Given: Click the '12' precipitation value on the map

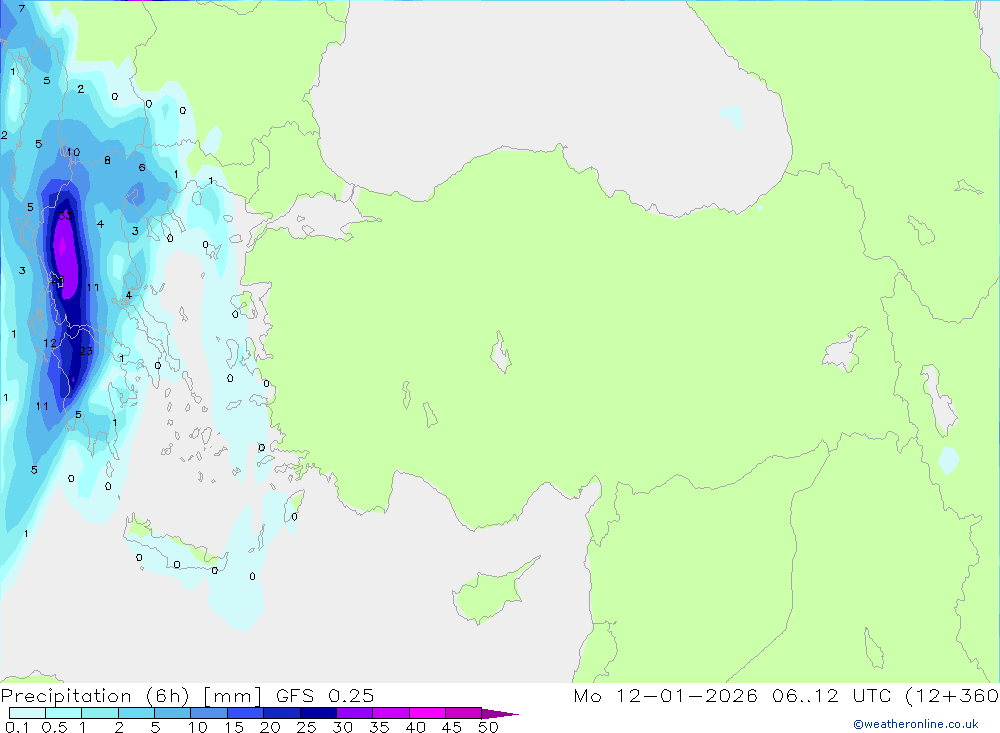Looking at the screenshot, I should [50, 343].
